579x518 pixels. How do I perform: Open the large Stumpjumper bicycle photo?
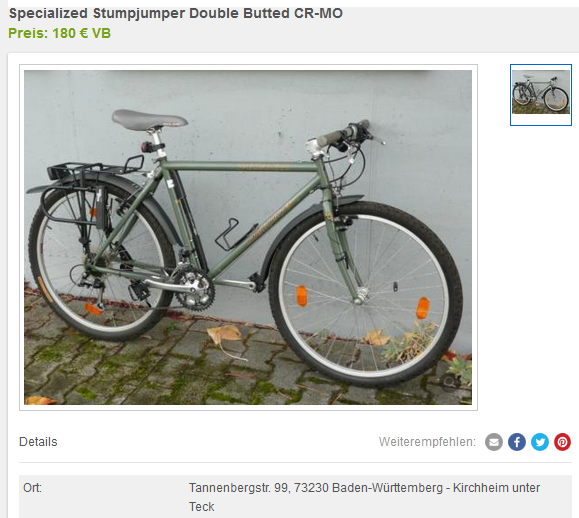coord(248,237)
